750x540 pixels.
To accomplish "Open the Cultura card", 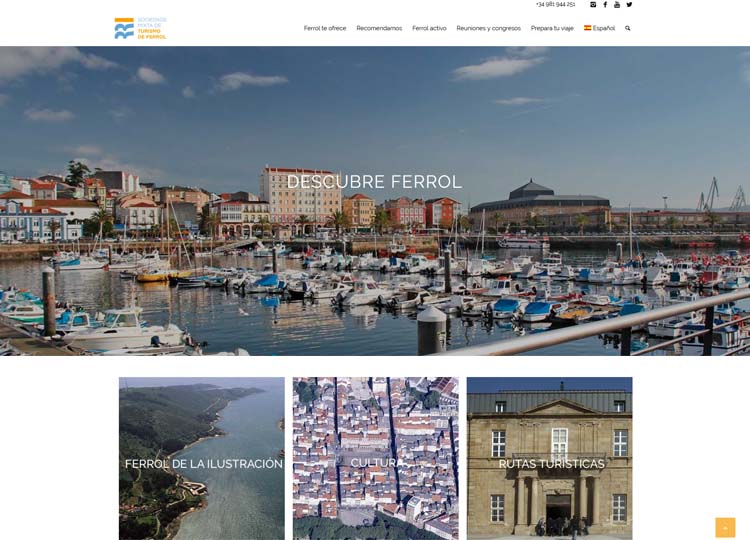I will coord(375,458).
